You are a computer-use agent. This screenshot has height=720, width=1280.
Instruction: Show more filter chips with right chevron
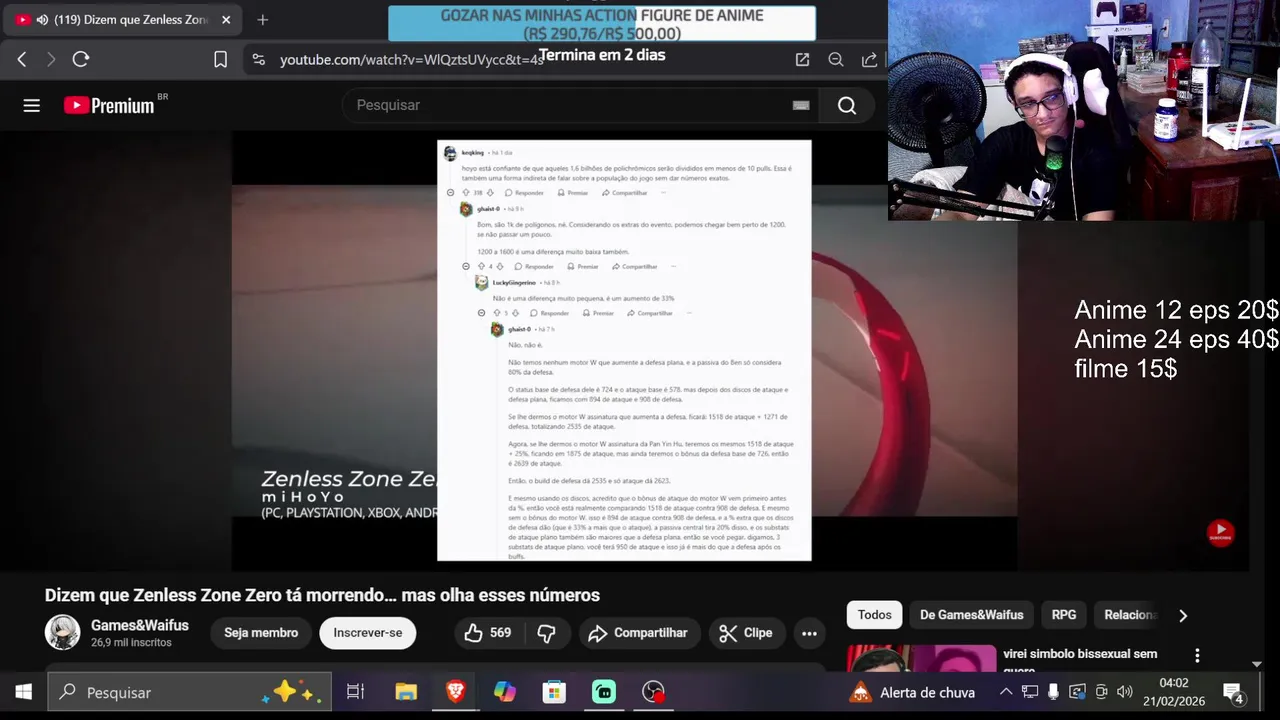coord(1183,615)
